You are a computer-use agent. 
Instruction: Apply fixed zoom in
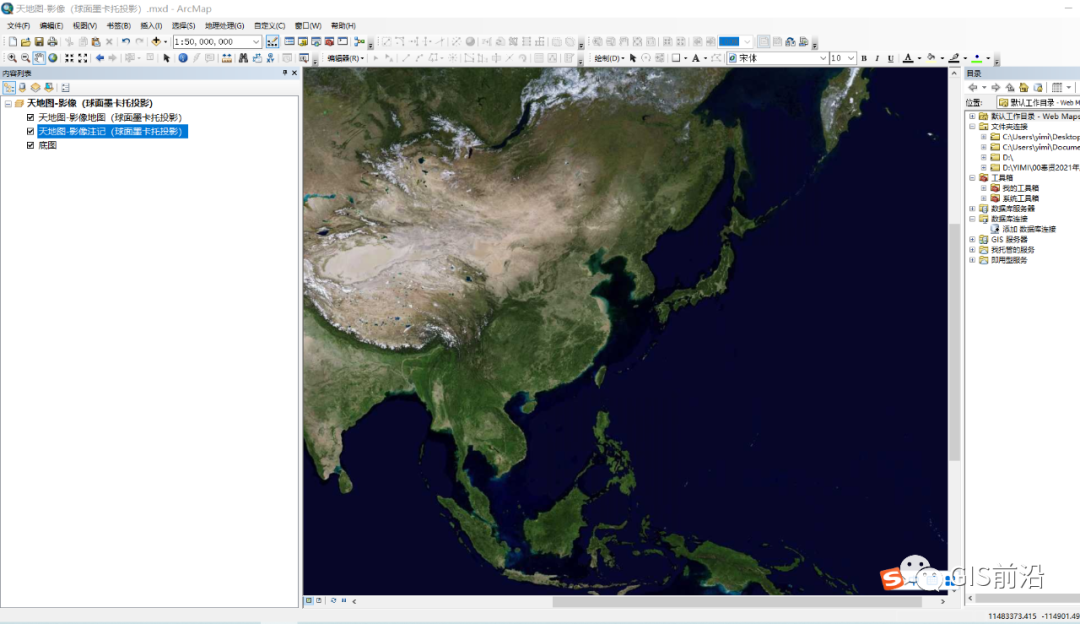tap(70, 59)
